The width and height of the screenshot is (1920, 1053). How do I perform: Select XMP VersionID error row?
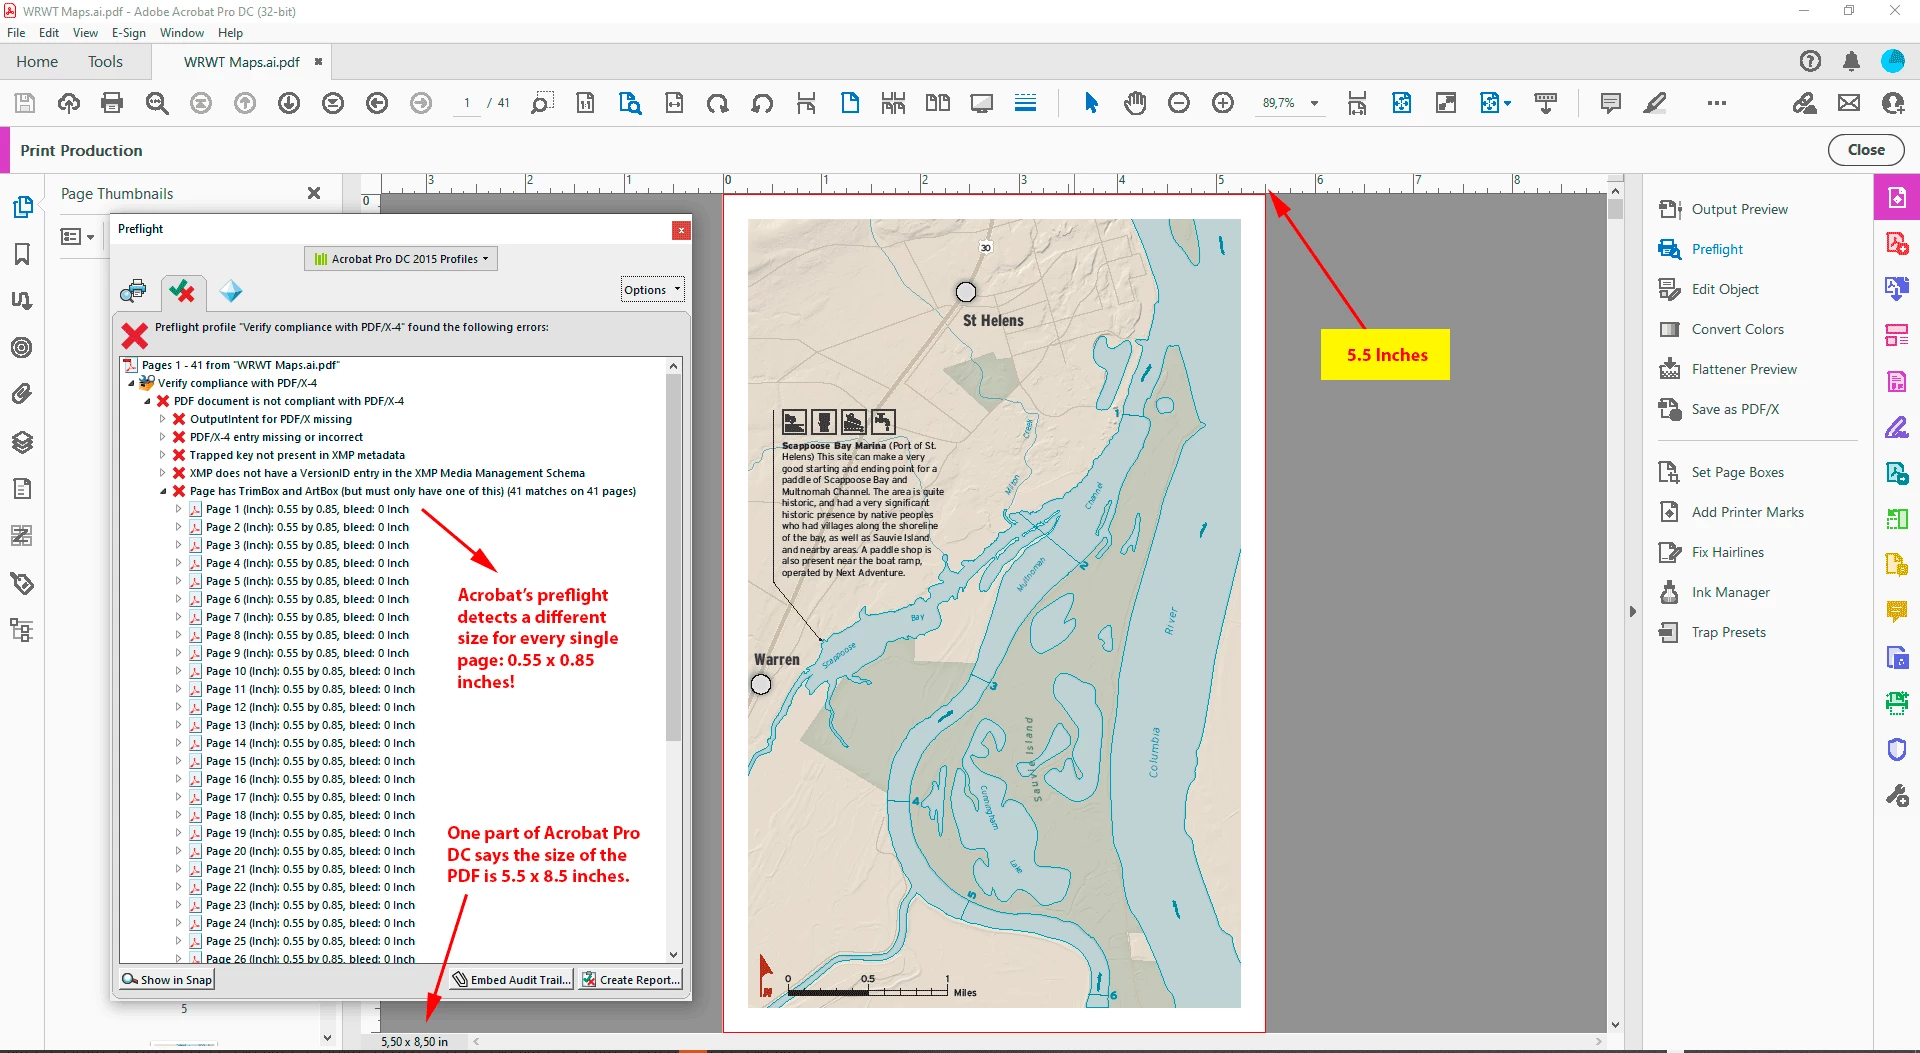(387, 473)
